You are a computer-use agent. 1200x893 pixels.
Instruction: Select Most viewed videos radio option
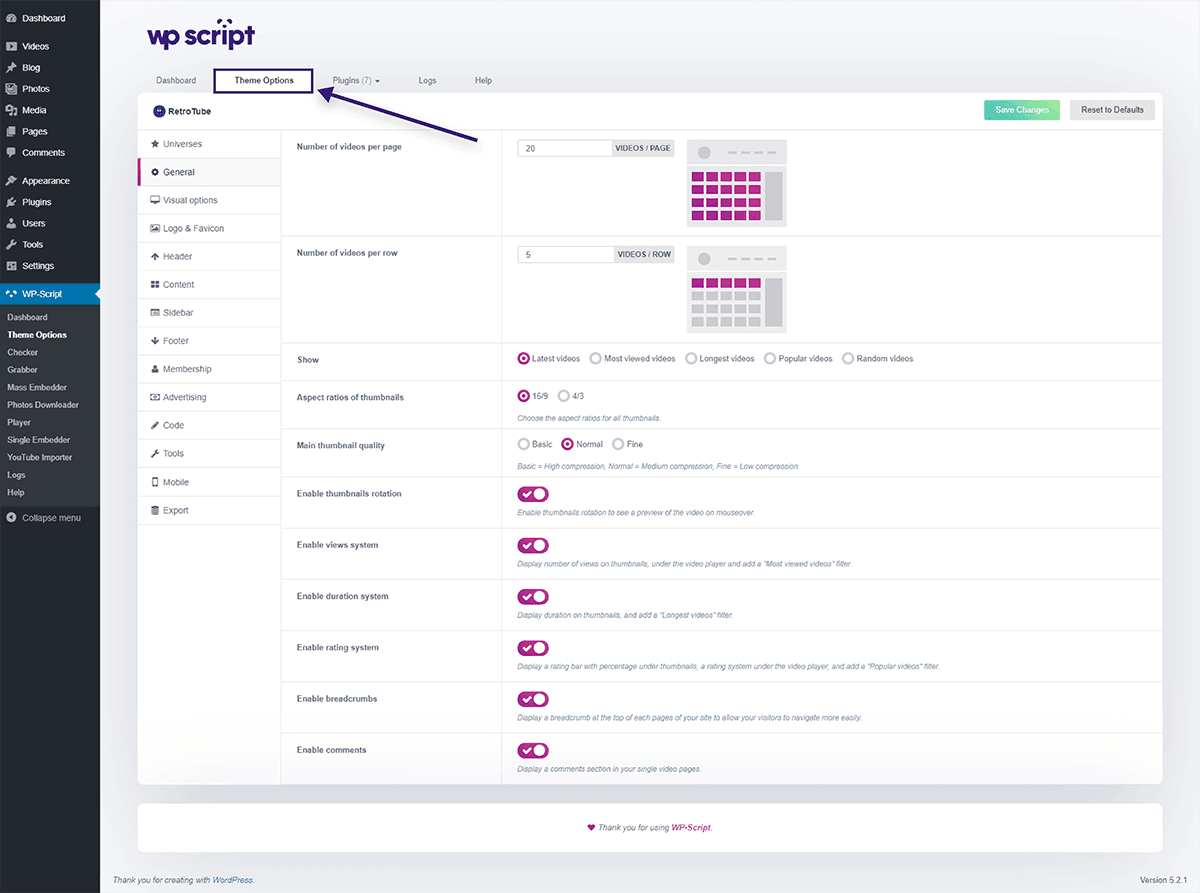pos(596,358)
